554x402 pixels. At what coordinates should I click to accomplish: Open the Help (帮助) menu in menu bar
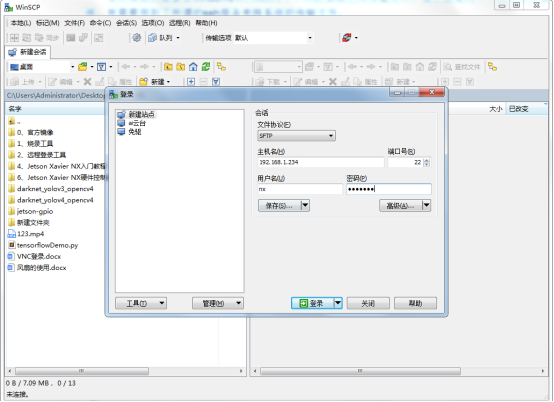(x=206, y=23)
